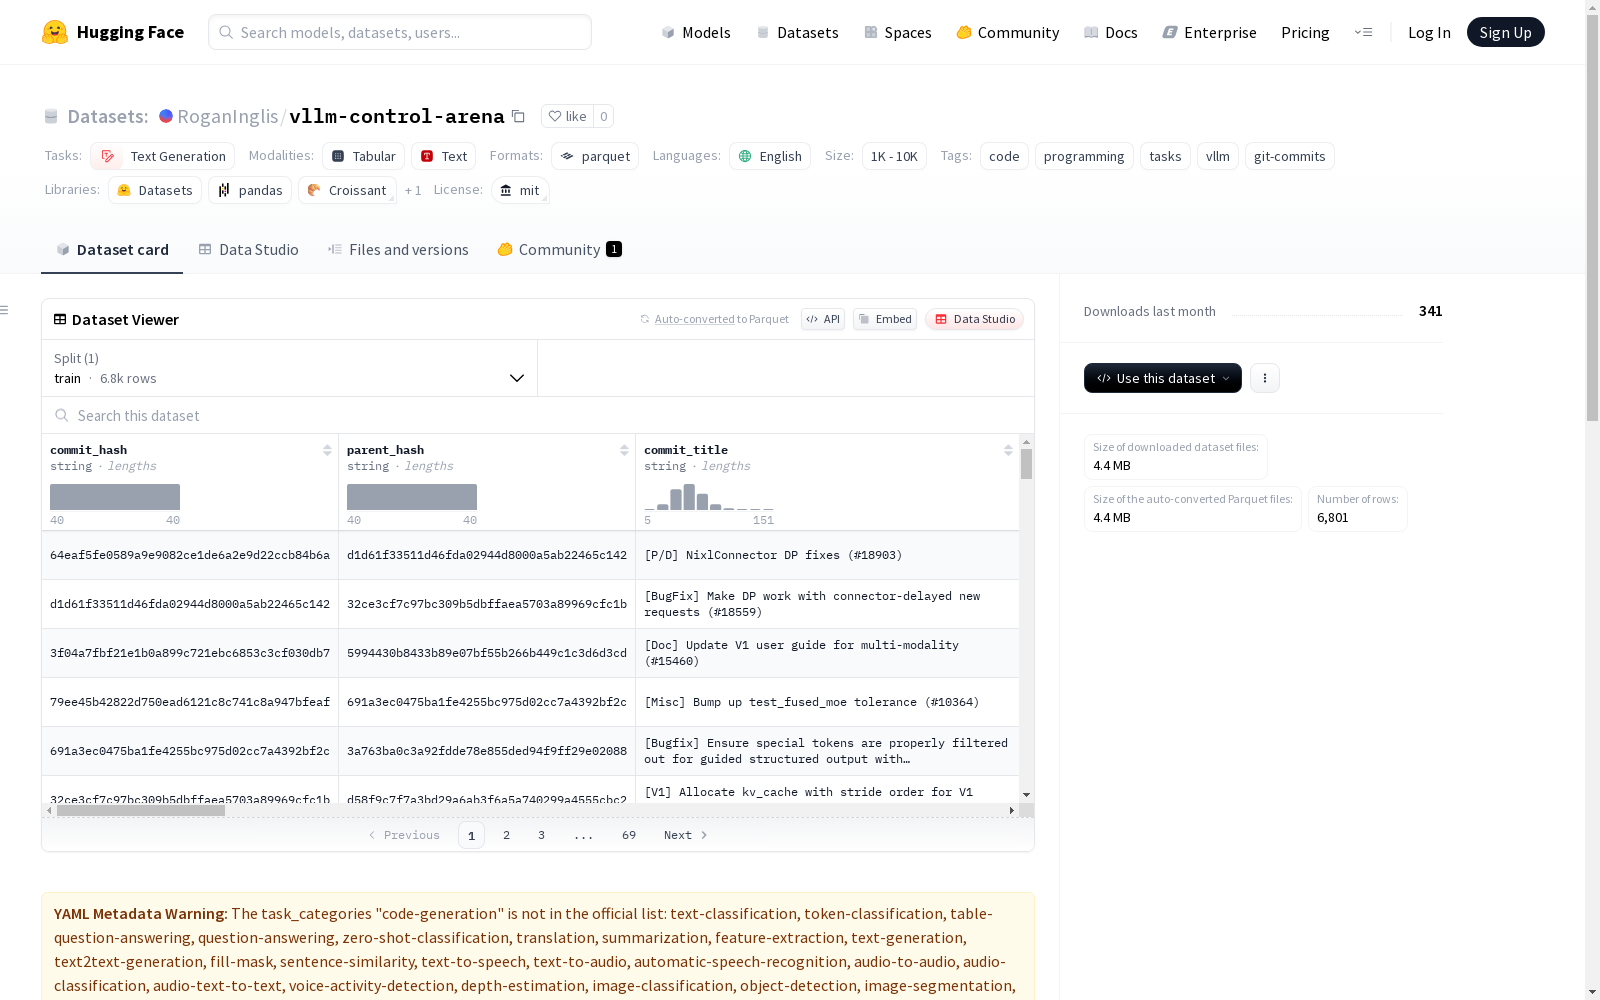Open the Community tab

point(559,249)
